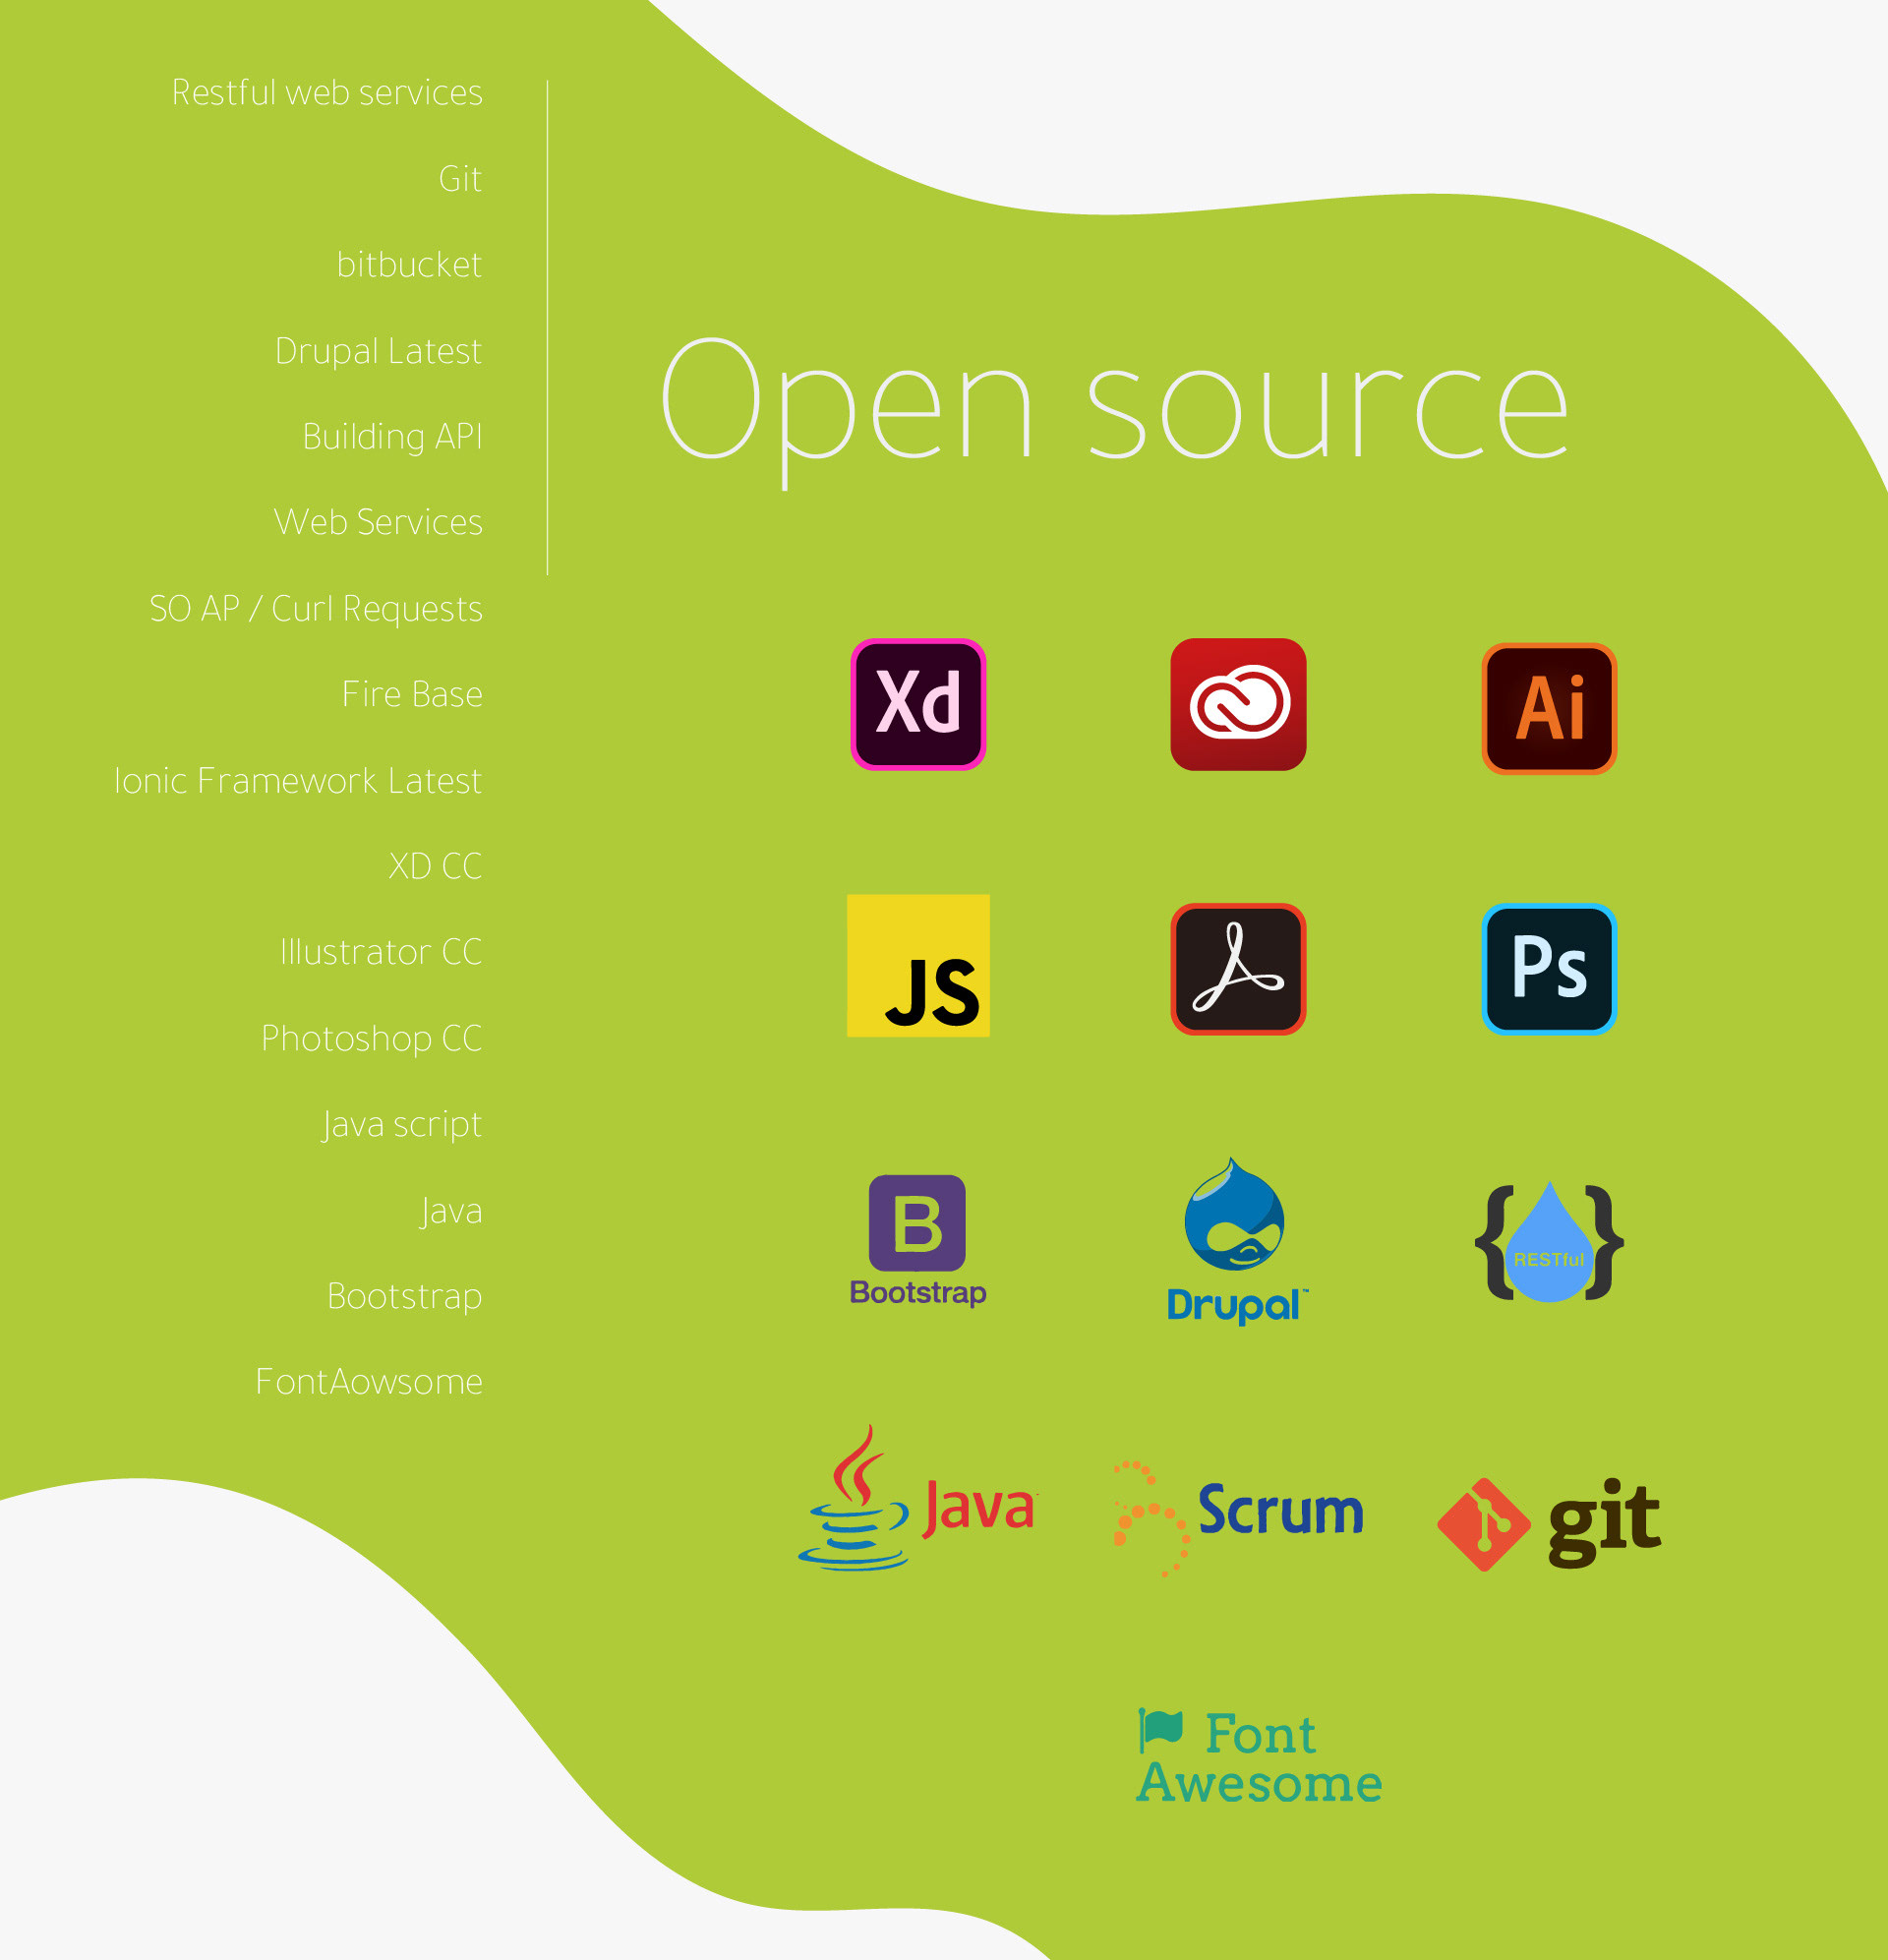Click the Adobe Creative Cloud icon
The height and width of the screenshot is (1960, 1888).
tap(1238, 704)
